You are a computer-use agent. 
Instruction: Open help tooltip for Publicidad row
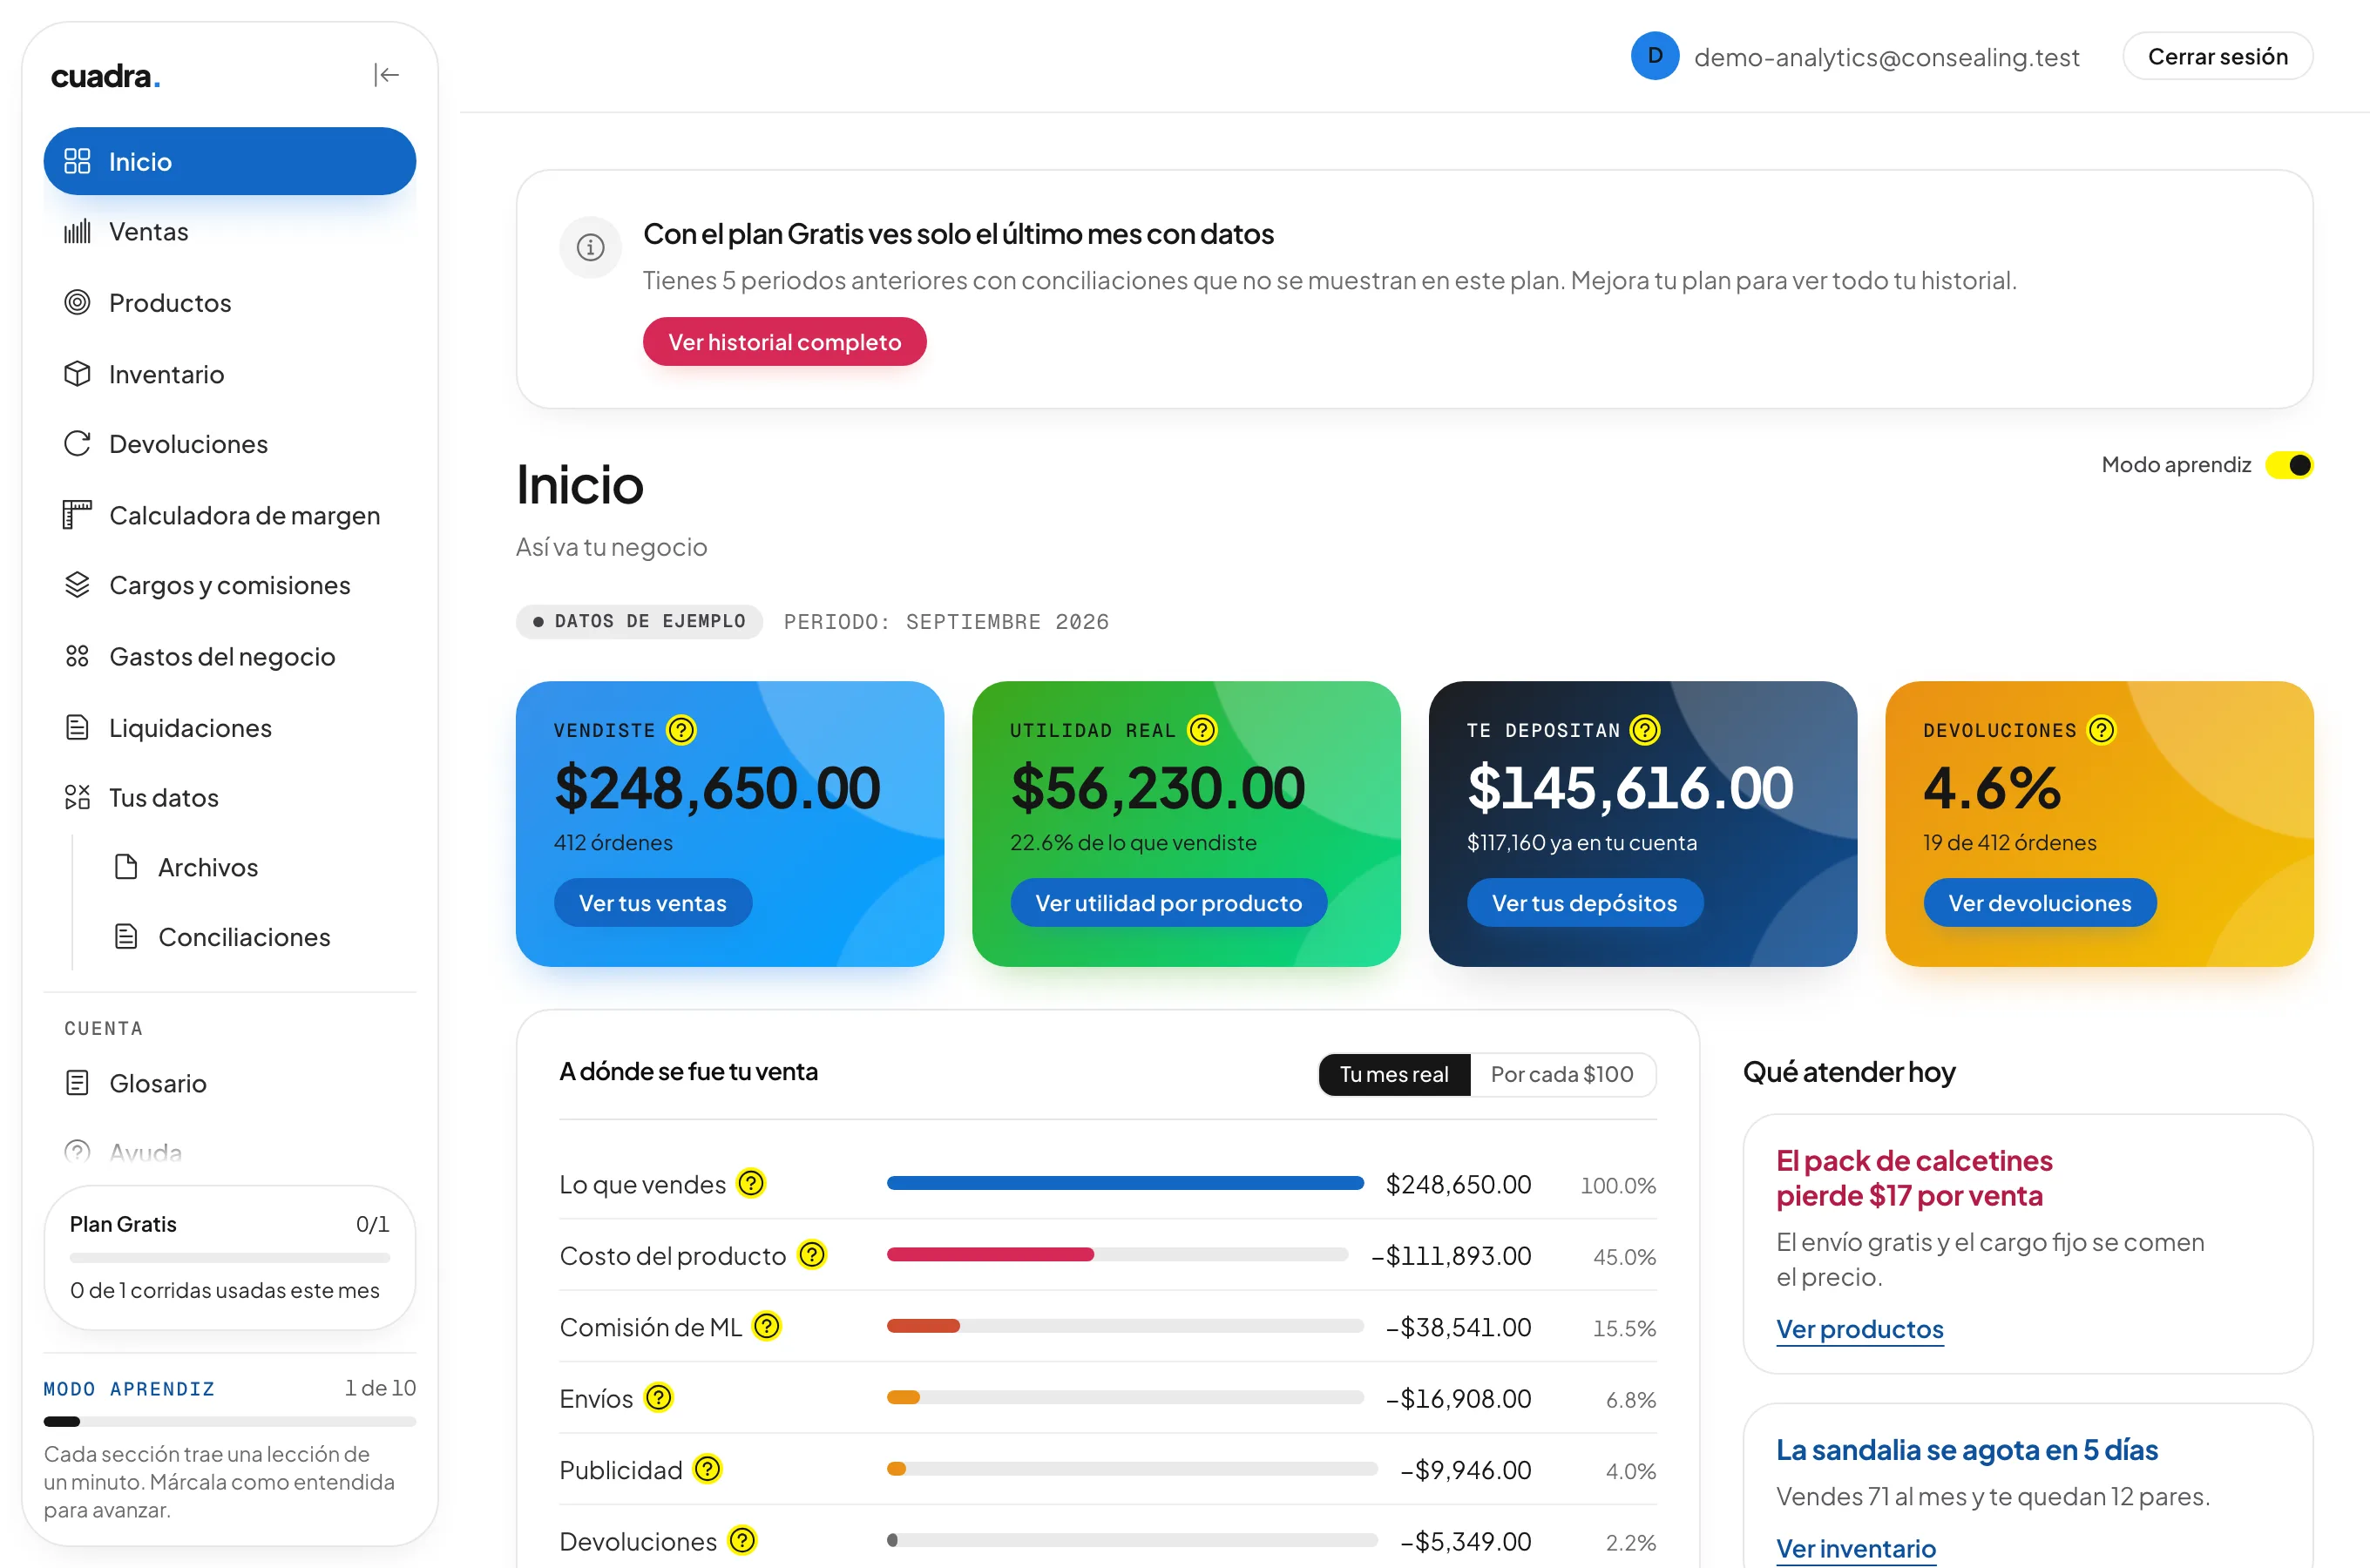(708, 1470)
